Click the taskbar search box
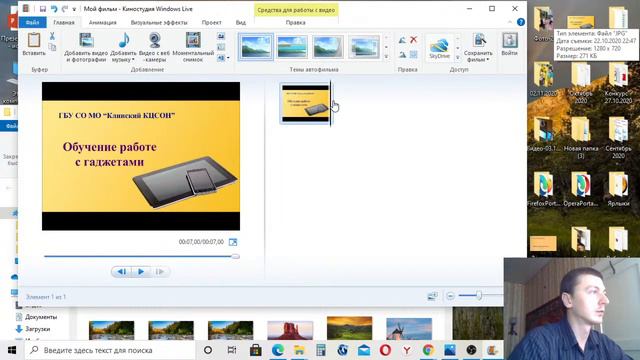640x360 pixels. [x=110, y=350]
